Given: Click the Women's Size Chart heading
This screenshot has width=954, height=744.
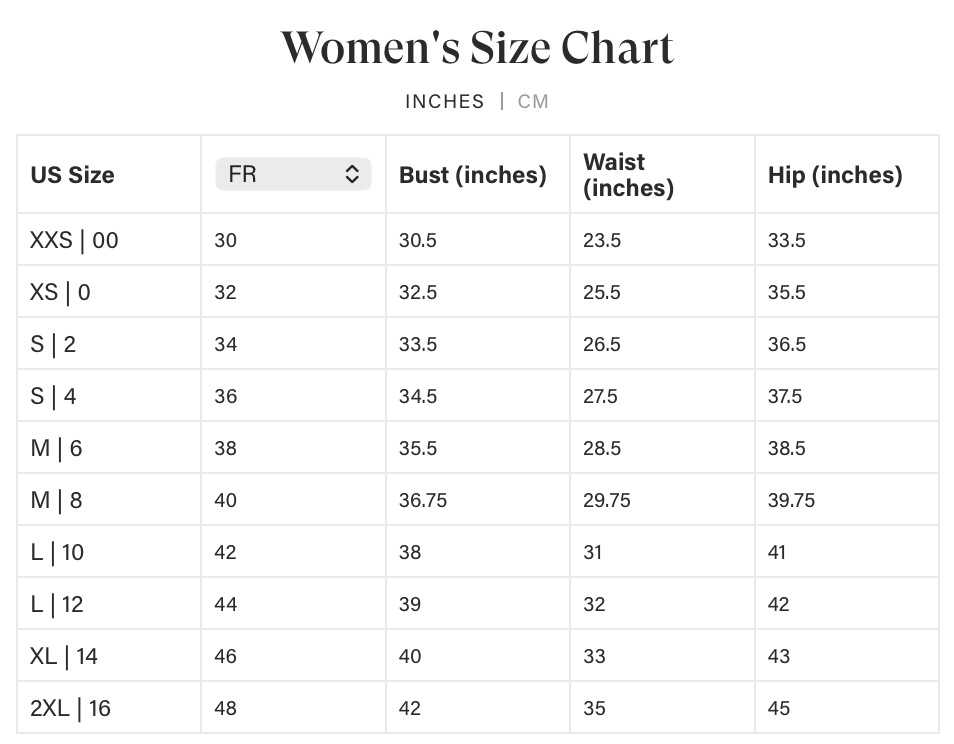Looking at the screenshot, I should [477, 48].
